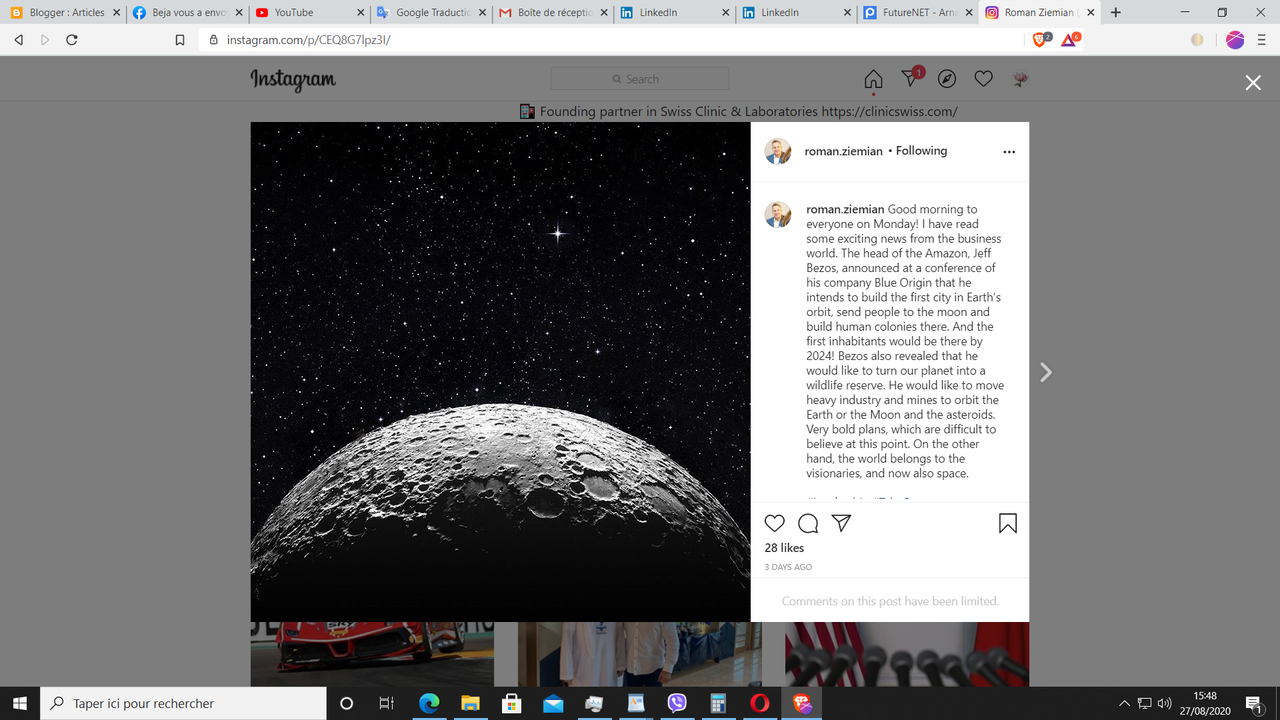This screenshot has height=720, width=1280.
Task: Show hidden system tray icons
Action: coord(1124,703)
